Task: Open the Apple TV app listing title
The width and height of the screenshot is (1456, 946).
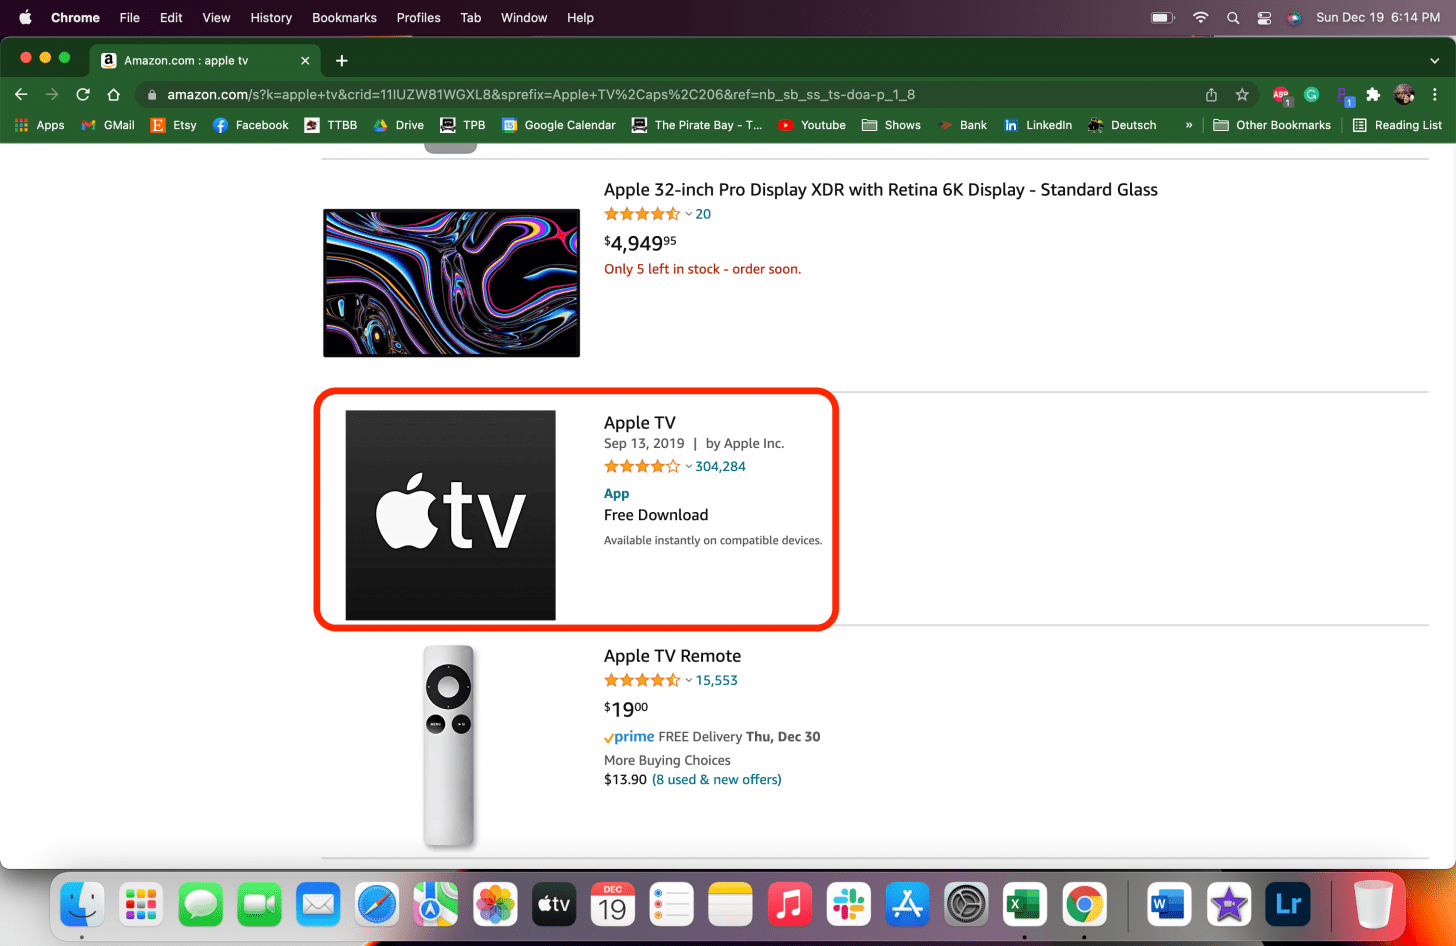Action: click(640, 423)
